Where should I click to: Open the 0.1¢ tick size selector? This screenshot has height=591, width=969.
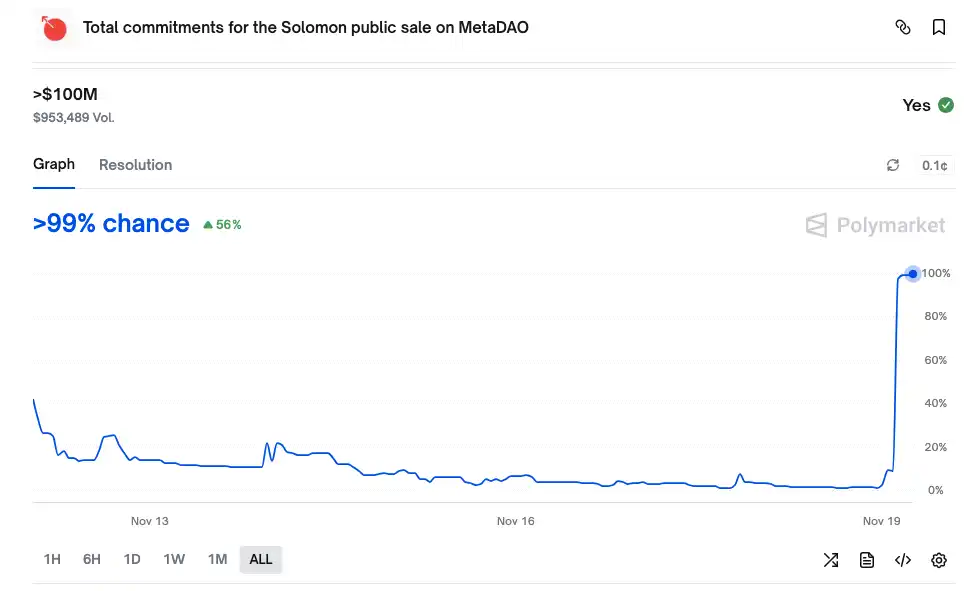coord(933,165)
